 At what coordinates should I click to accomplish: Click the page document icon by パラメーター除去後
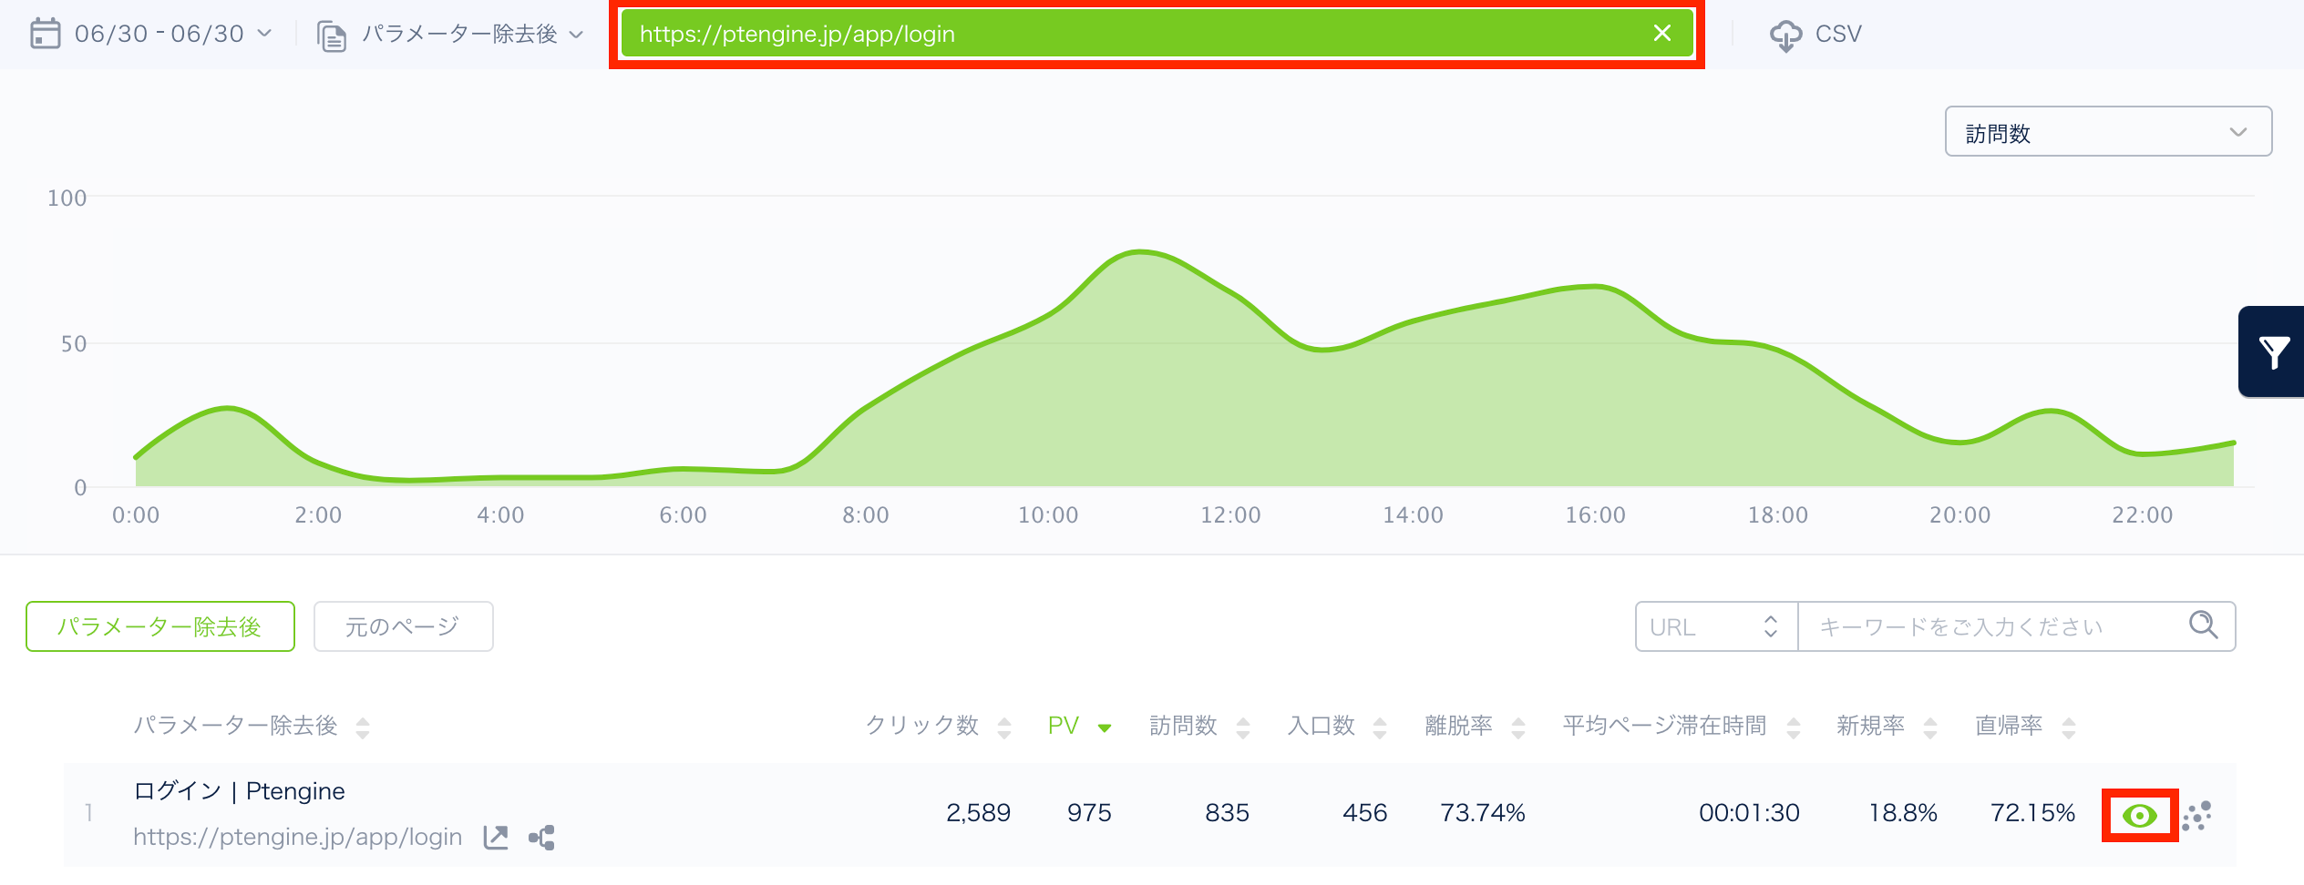[x=331, y=35]
